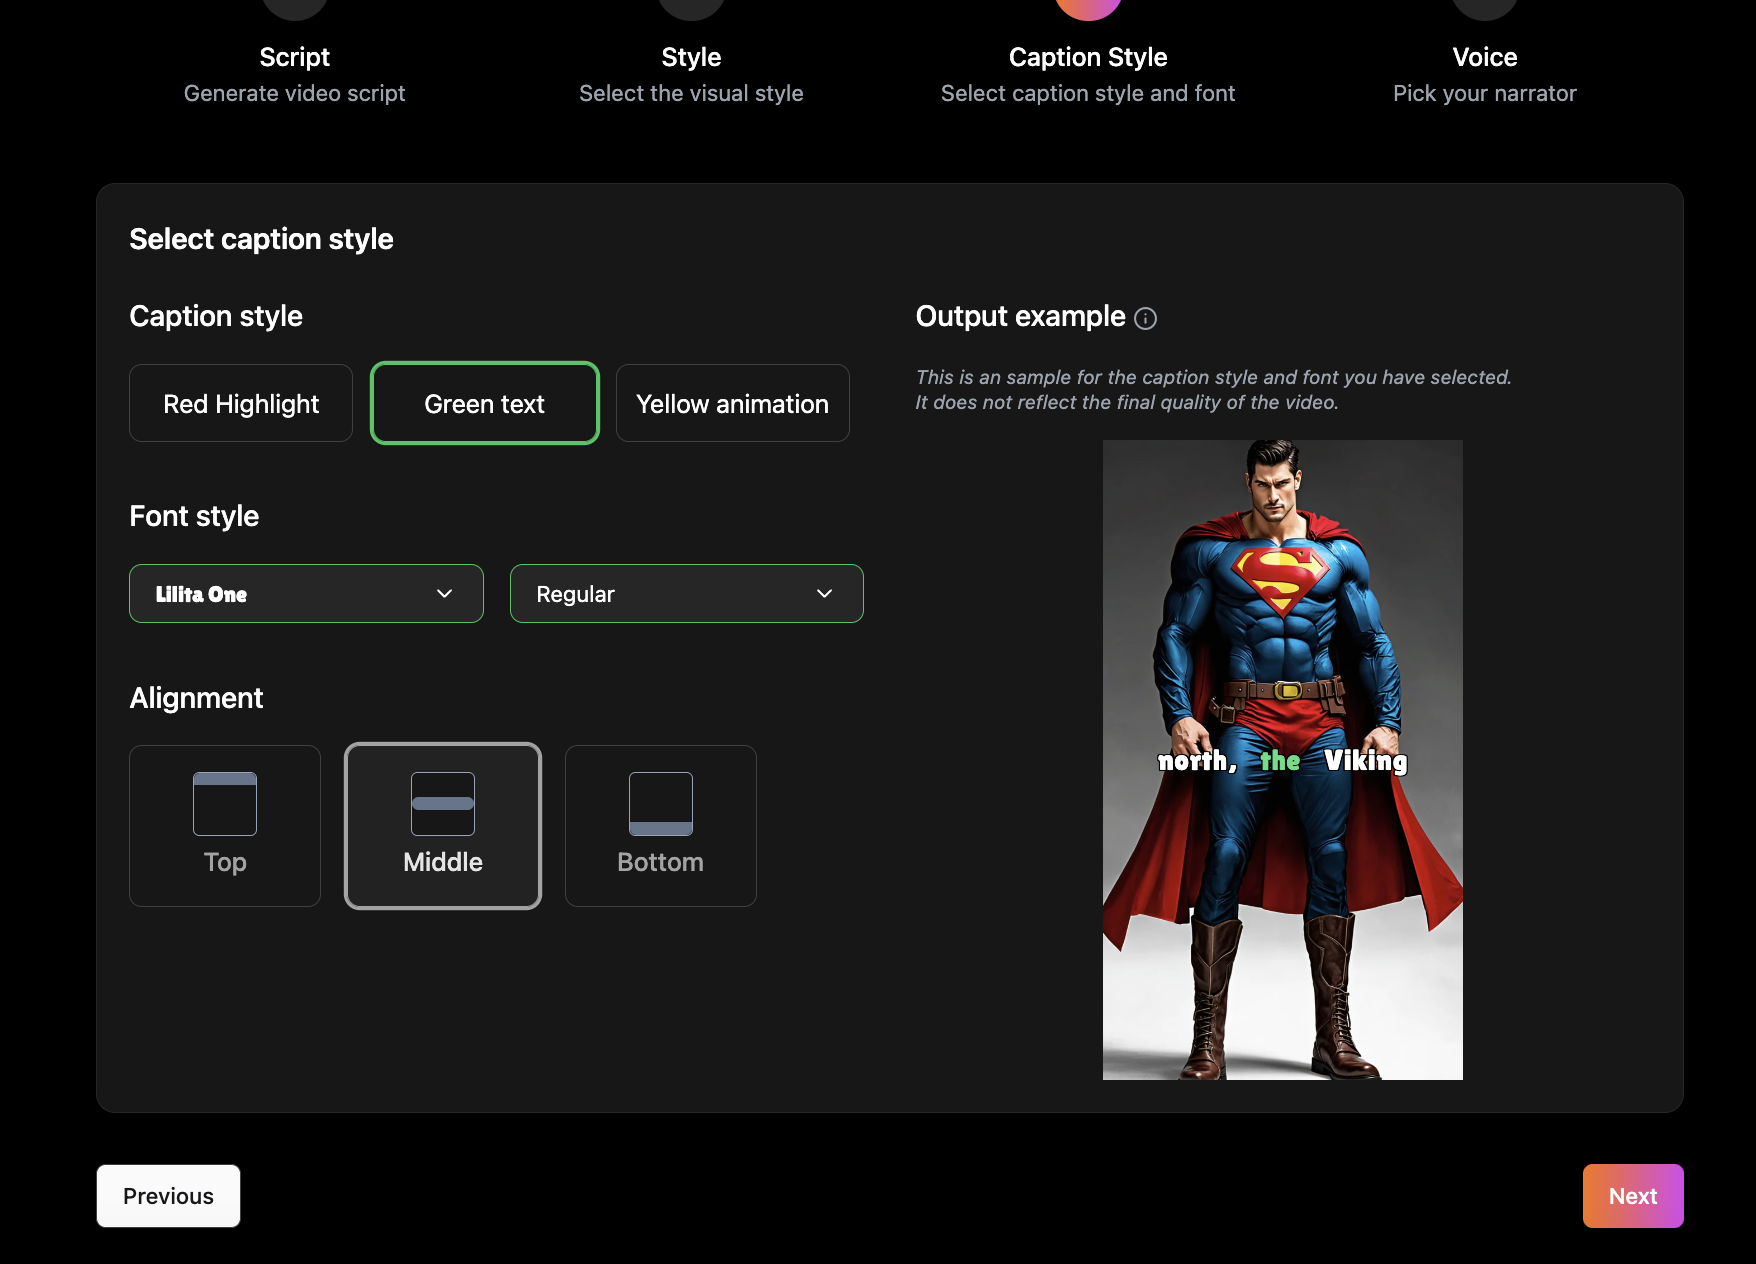Go to the Script step
The height and width of the screenshot is (1264, 1756).
pos(294,57)
